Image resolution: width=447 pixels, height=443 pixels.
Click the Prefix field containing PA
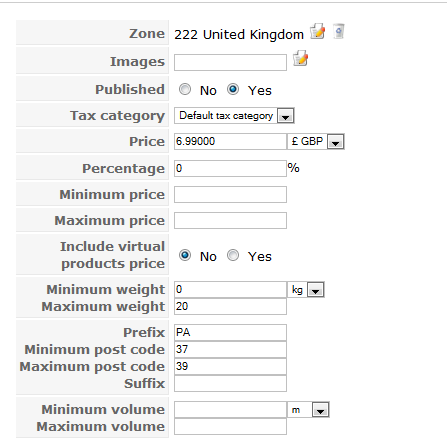230,333
